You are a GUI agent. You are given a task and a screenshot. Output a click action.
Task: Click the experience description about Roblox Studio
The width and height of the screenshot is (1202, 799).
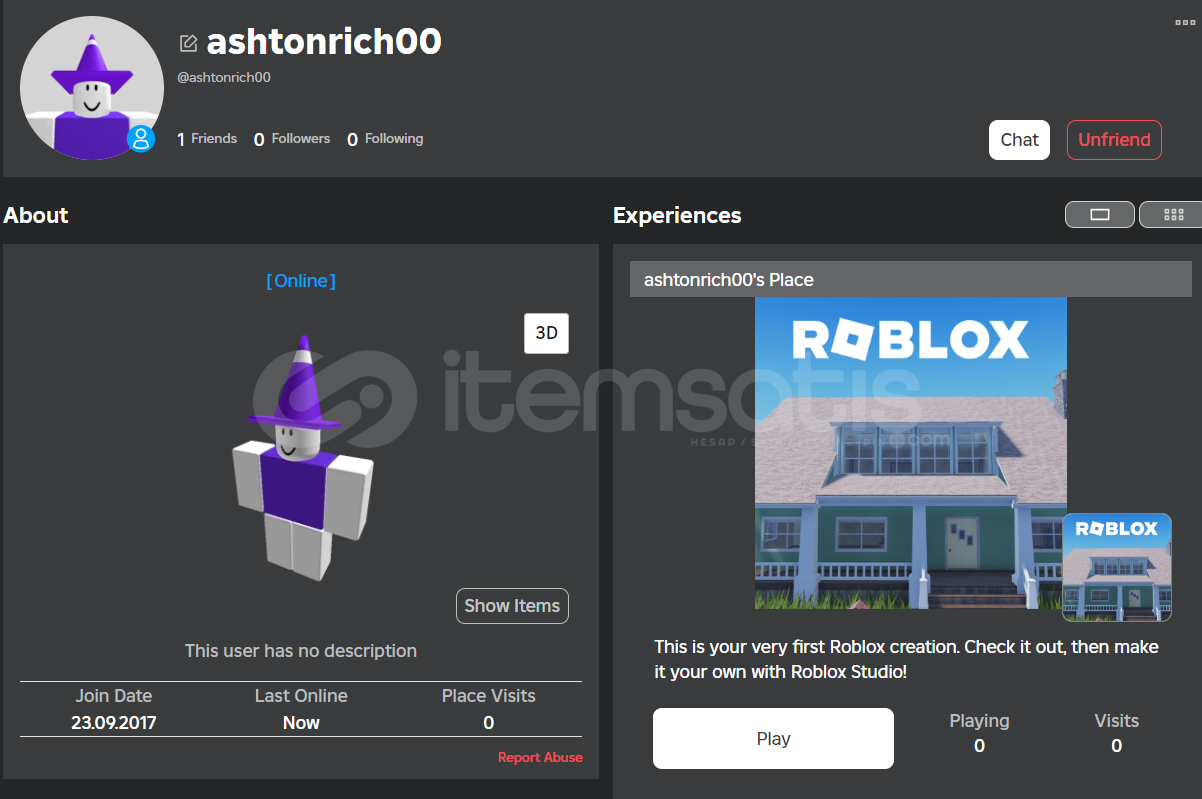(x=906, y=659)
